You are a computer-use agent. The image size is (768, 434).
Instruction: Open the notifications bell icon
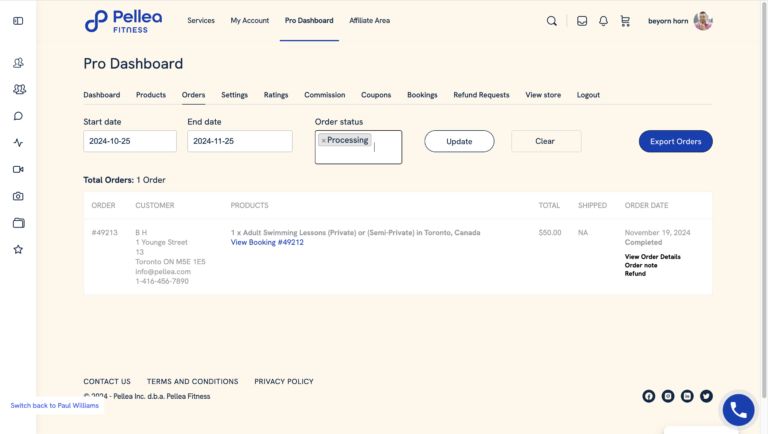click(x=603, y=21)
